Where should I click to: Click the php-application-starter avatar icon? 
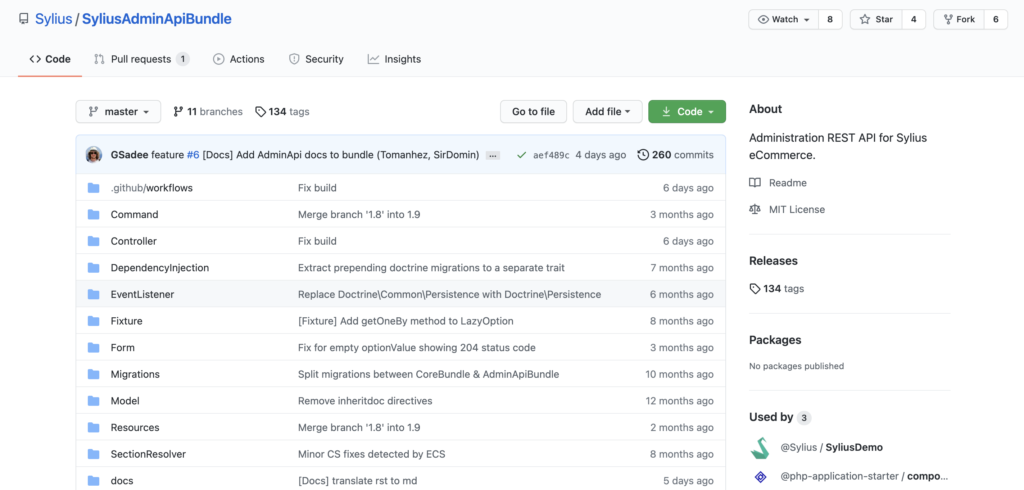[760, 477]
